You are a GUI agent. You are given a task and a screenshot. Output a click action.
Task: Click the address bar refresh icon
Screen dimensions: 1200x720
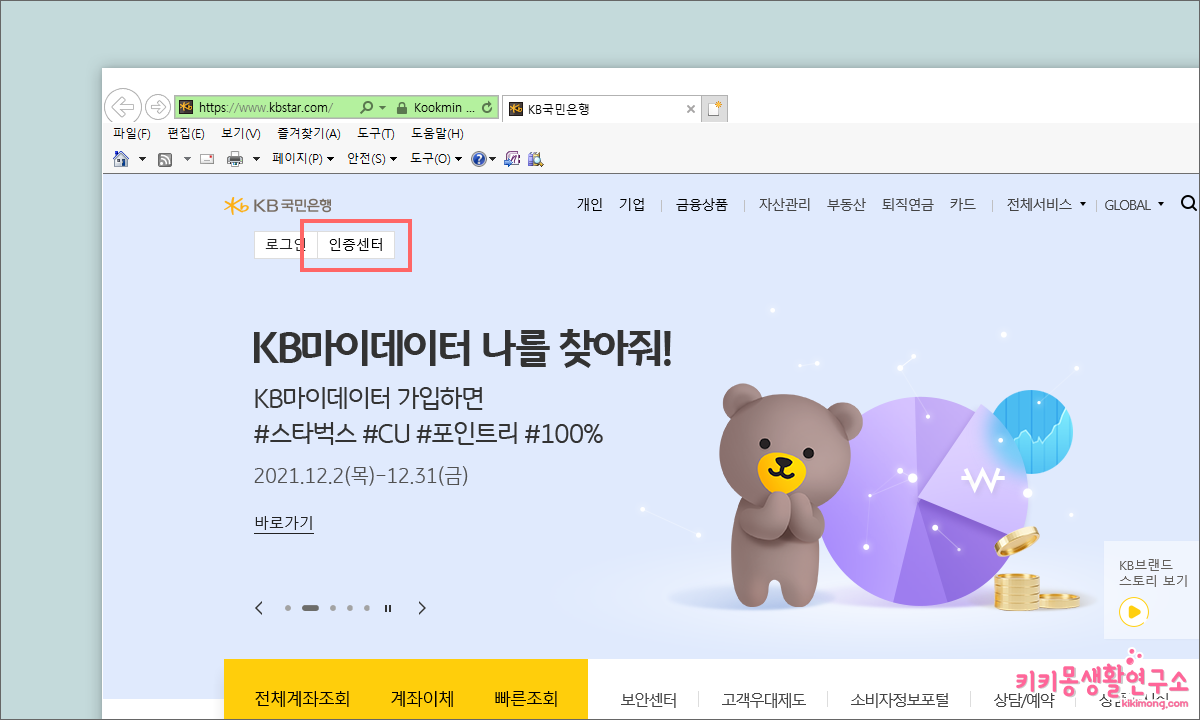(489, 107)
